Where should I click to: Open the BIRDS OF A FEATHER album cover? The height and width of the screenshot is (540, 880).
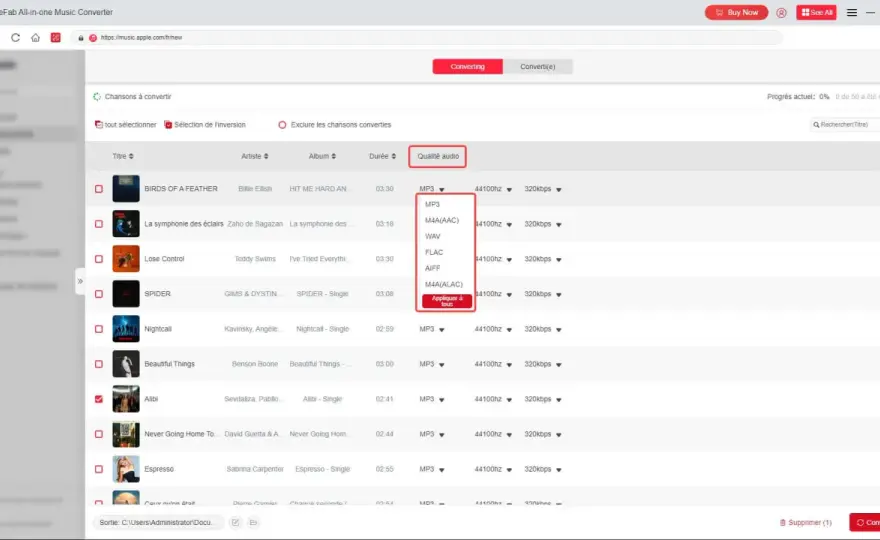[126, 189]
